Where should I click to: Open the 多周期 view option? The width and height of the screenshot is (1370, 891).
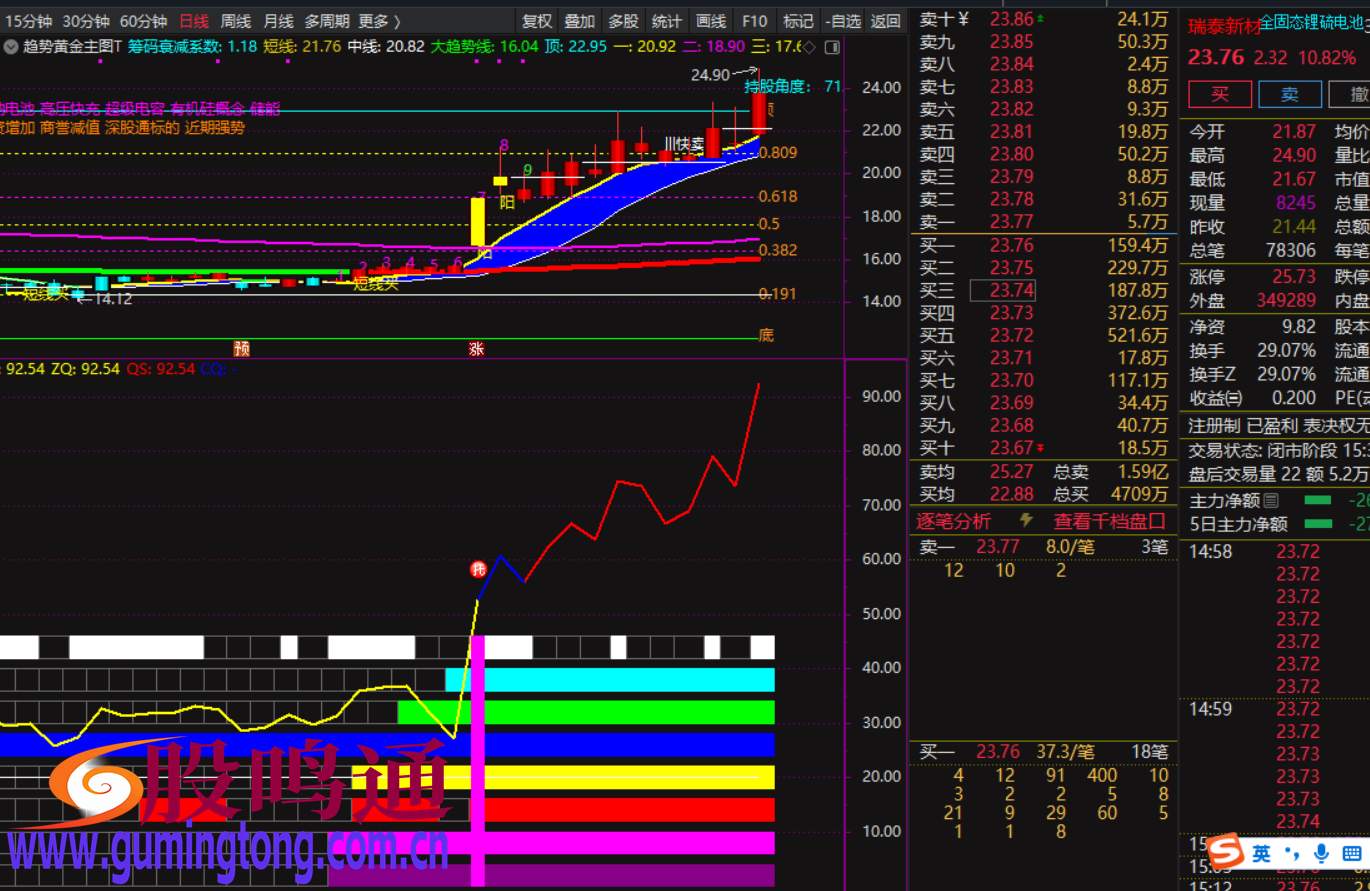point(326,21)
